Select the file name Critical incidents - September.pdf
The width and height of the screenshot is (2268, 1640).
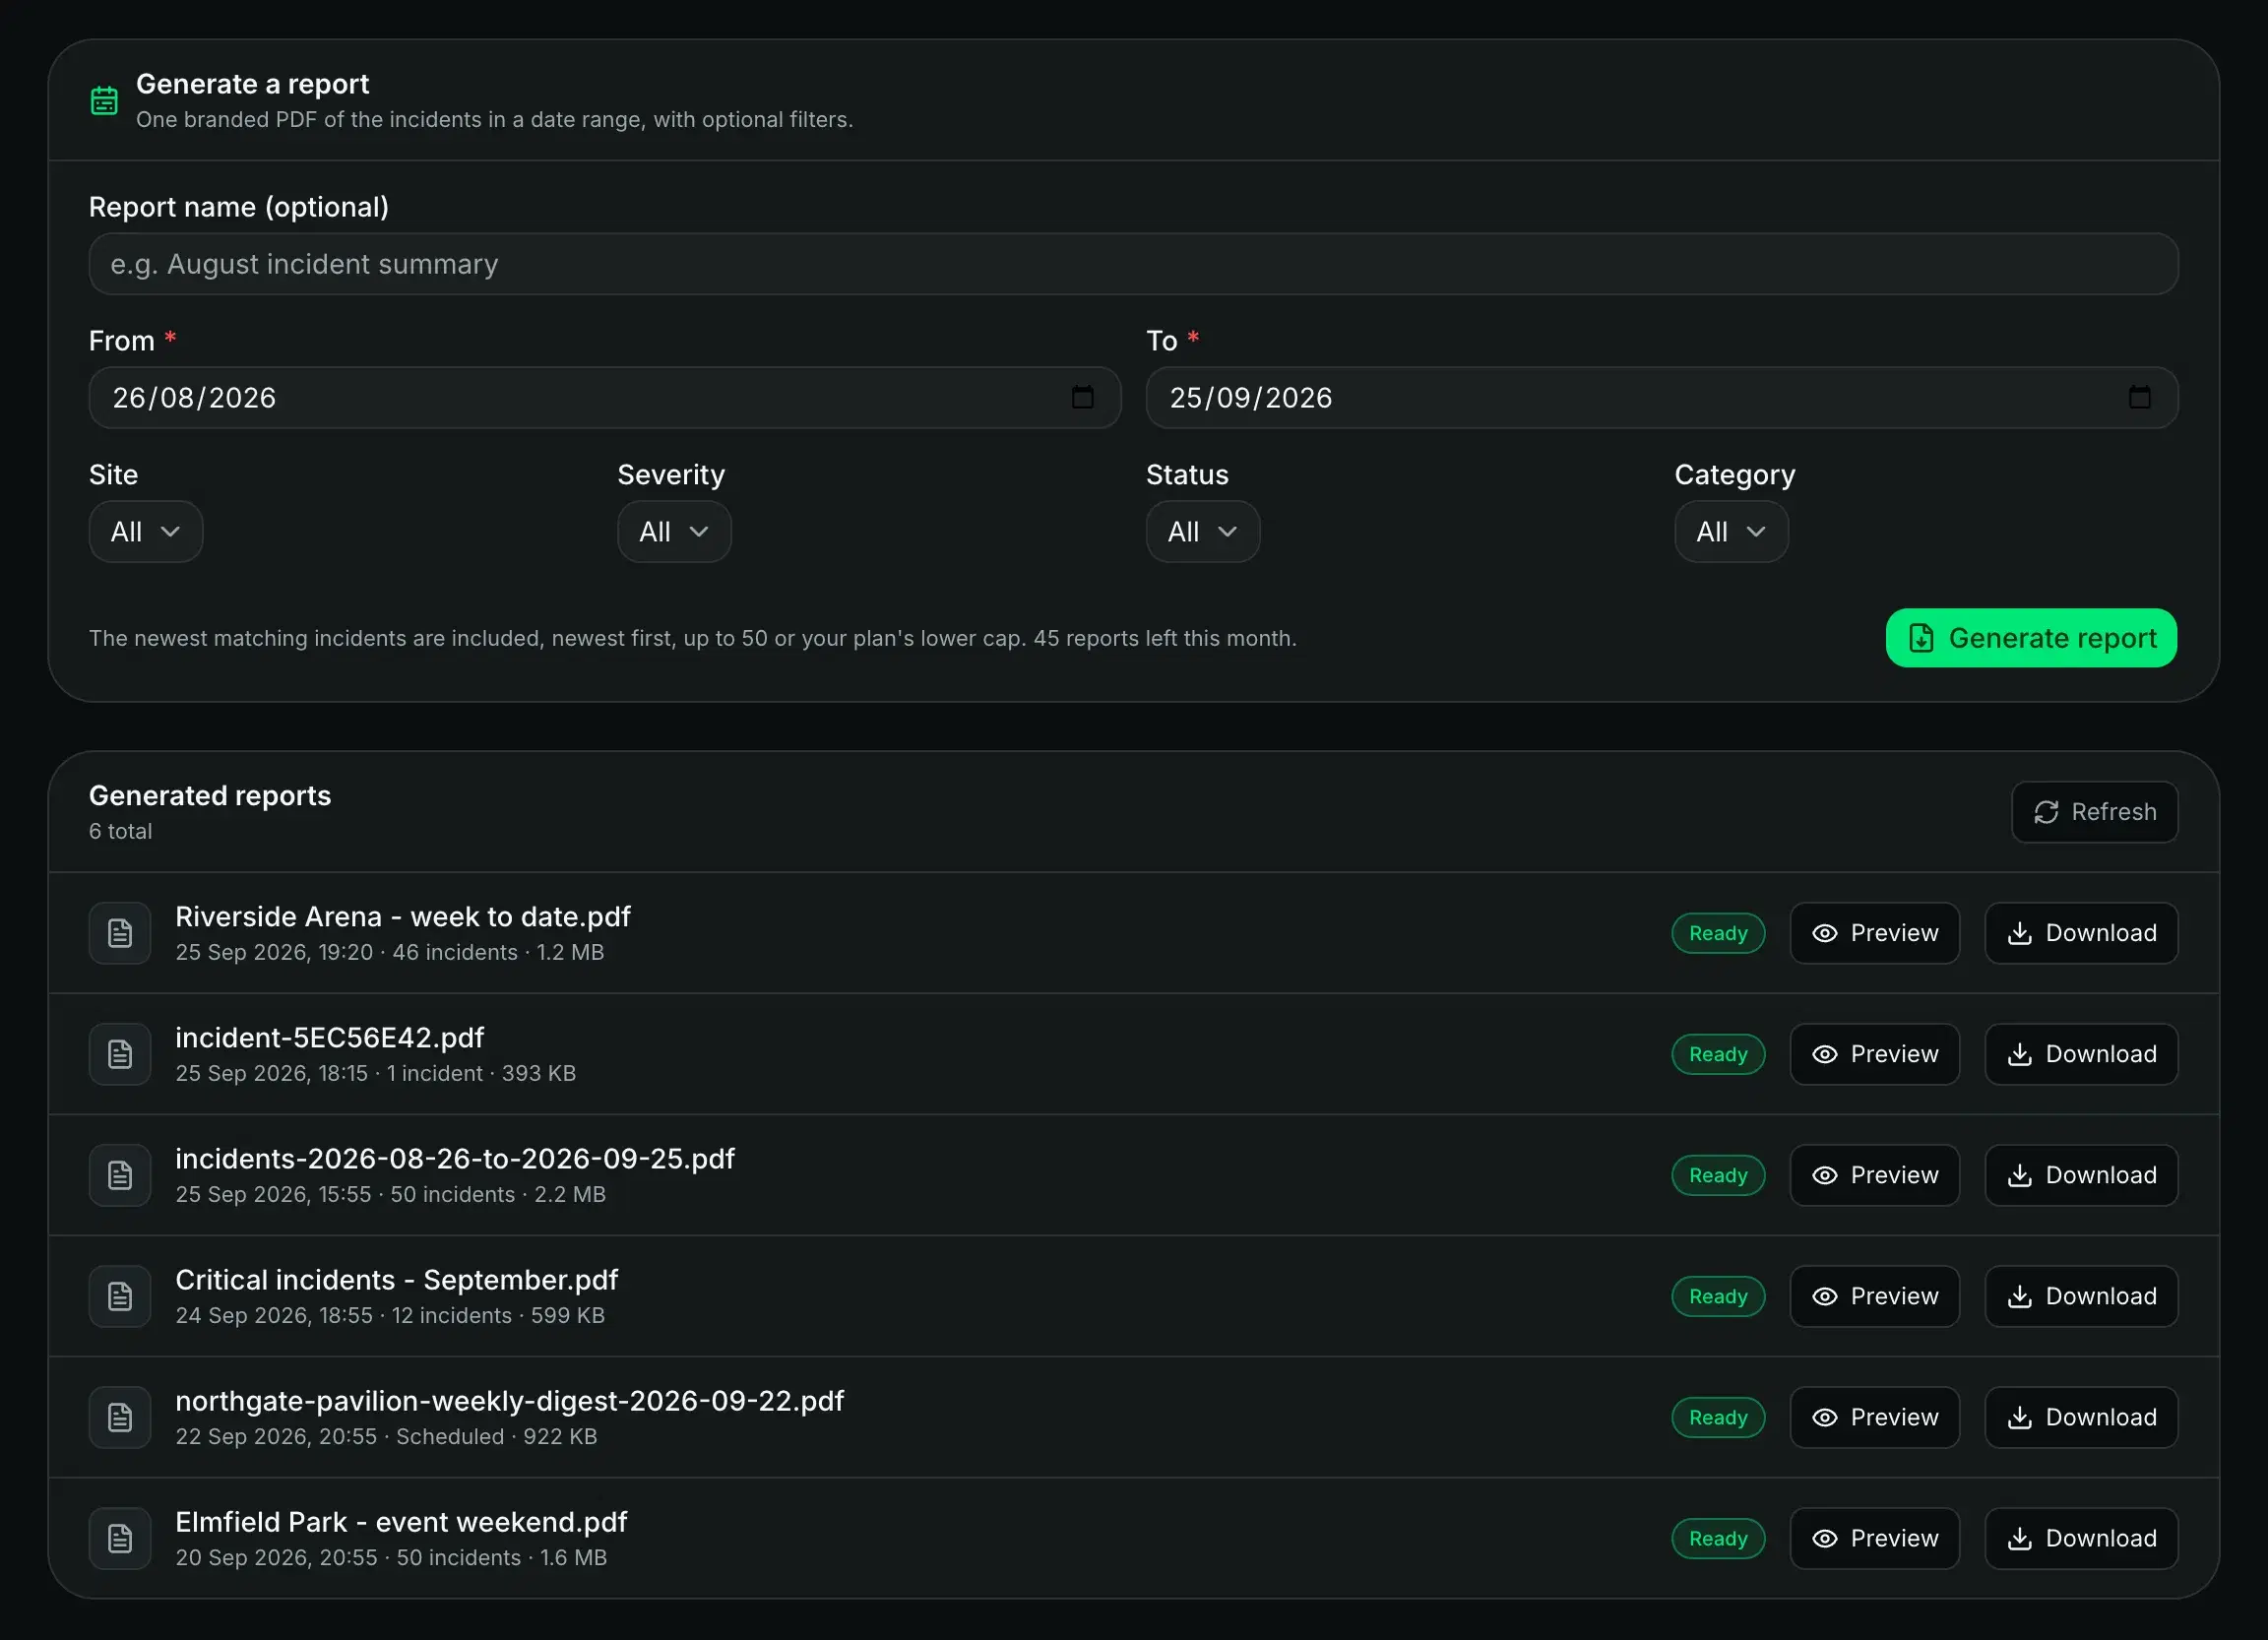coord(397,1280)
